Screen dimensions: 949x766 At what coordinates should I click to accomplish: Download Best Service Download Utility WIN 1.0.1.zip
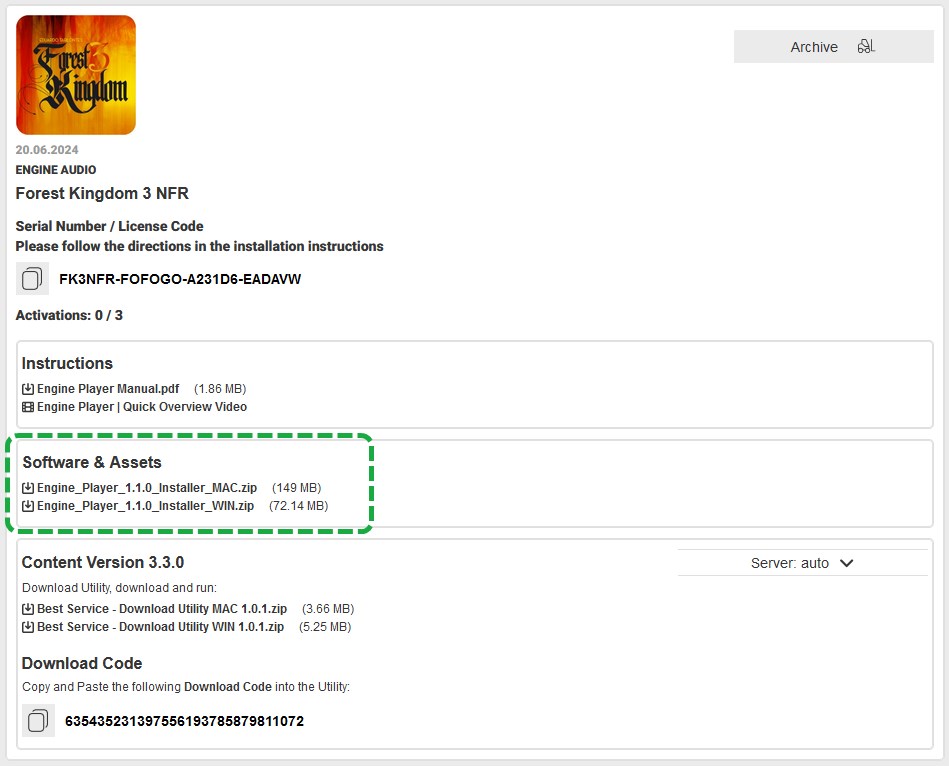coord(160,627)
